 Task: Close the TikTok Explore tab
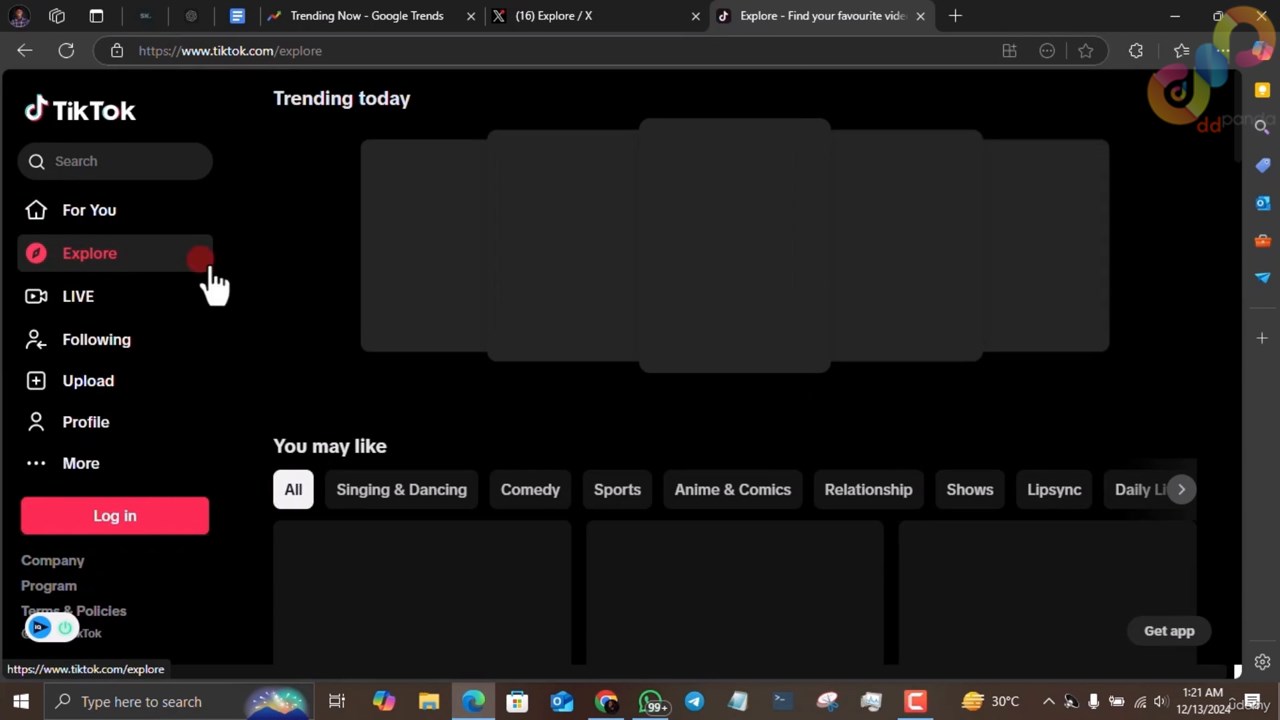tap(920, 16)
